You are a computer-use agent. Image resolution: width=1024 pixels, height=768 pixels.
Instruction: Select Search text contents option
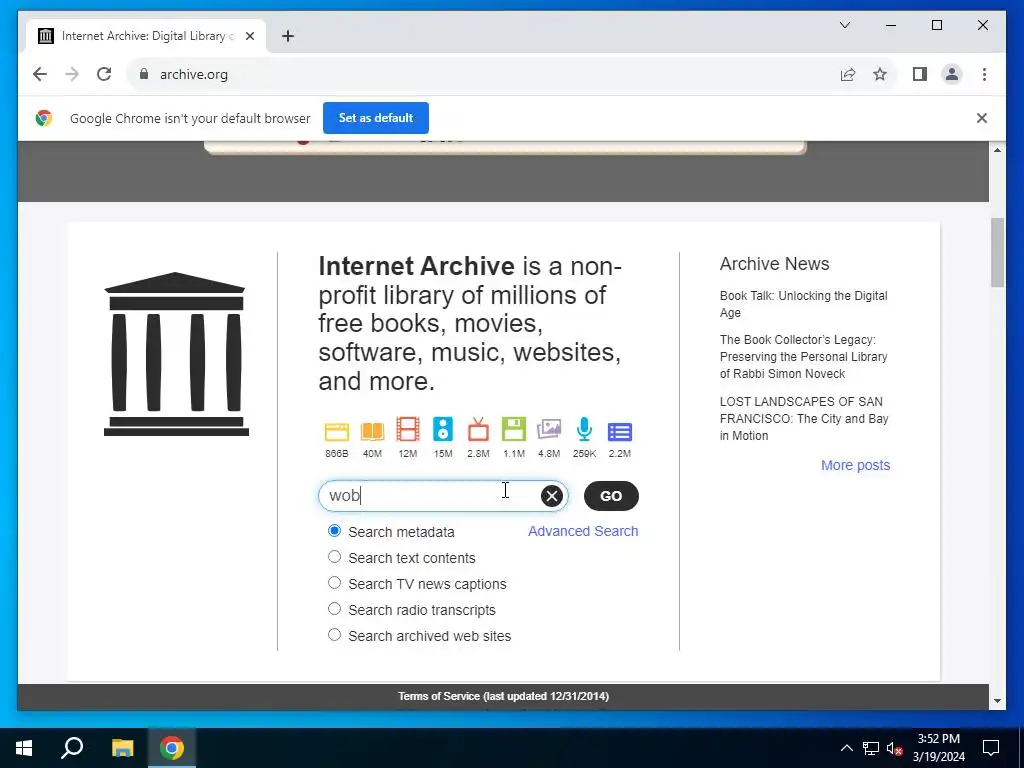[x=334, y=557]
